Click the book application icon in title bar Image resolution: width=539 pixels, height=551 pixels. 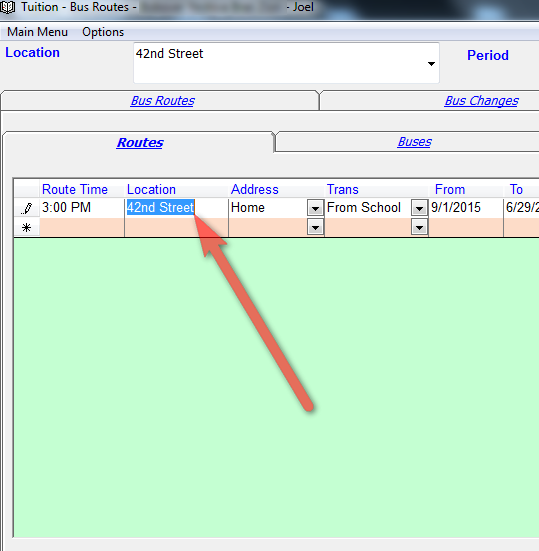coord(7,7)
